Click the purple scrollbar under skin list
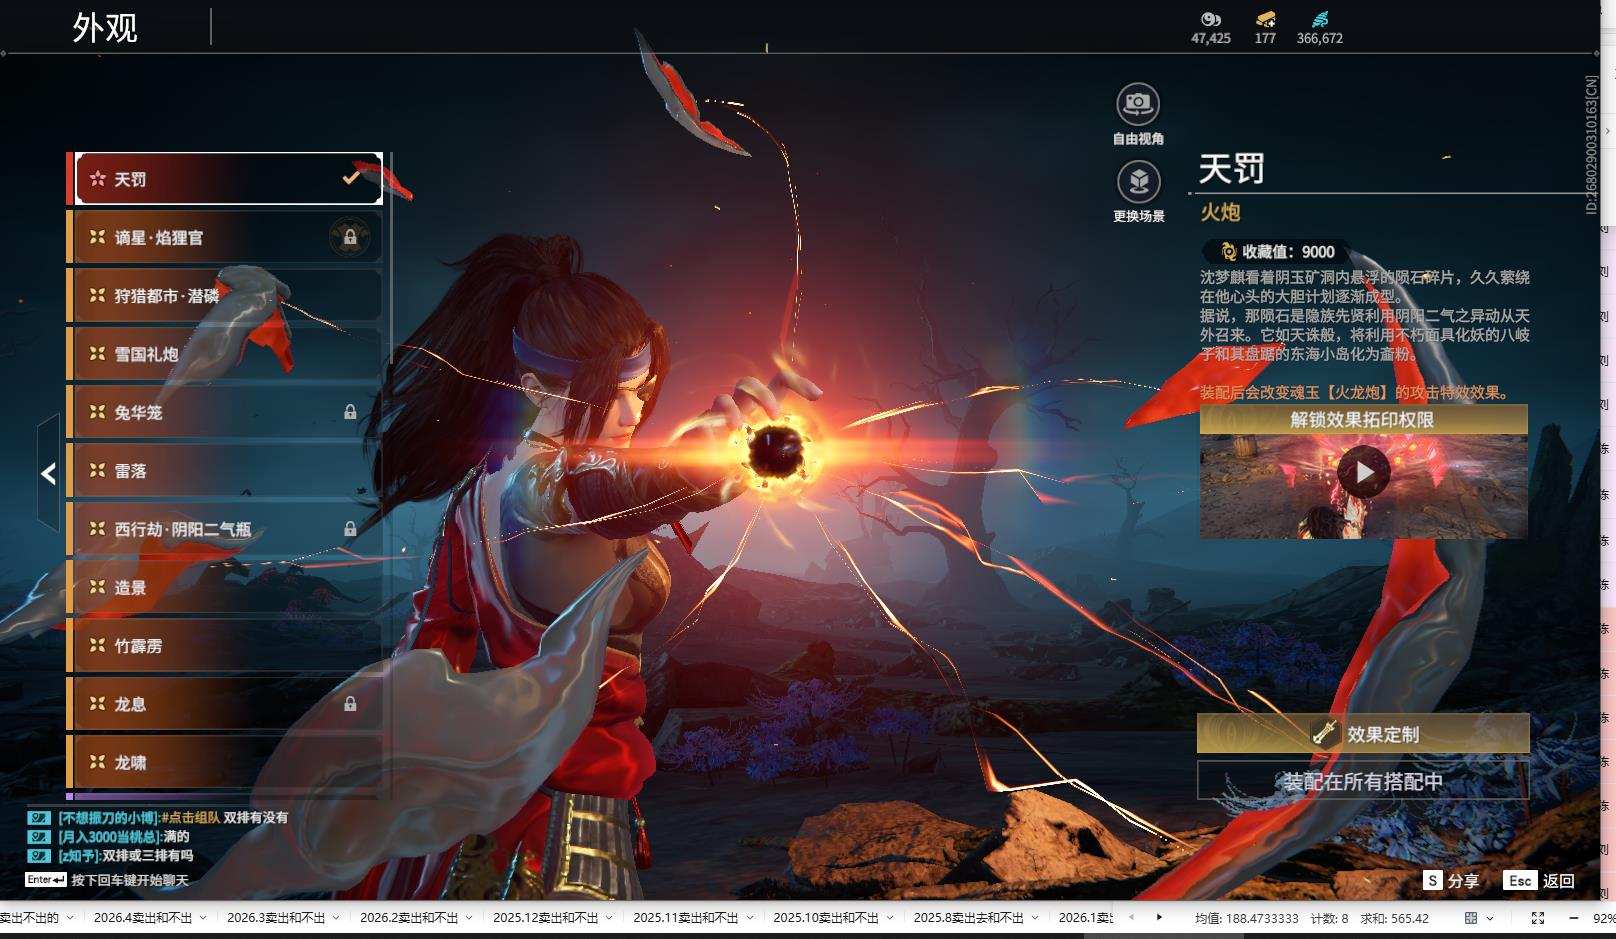1616x939 pixels. click(222, 797)
